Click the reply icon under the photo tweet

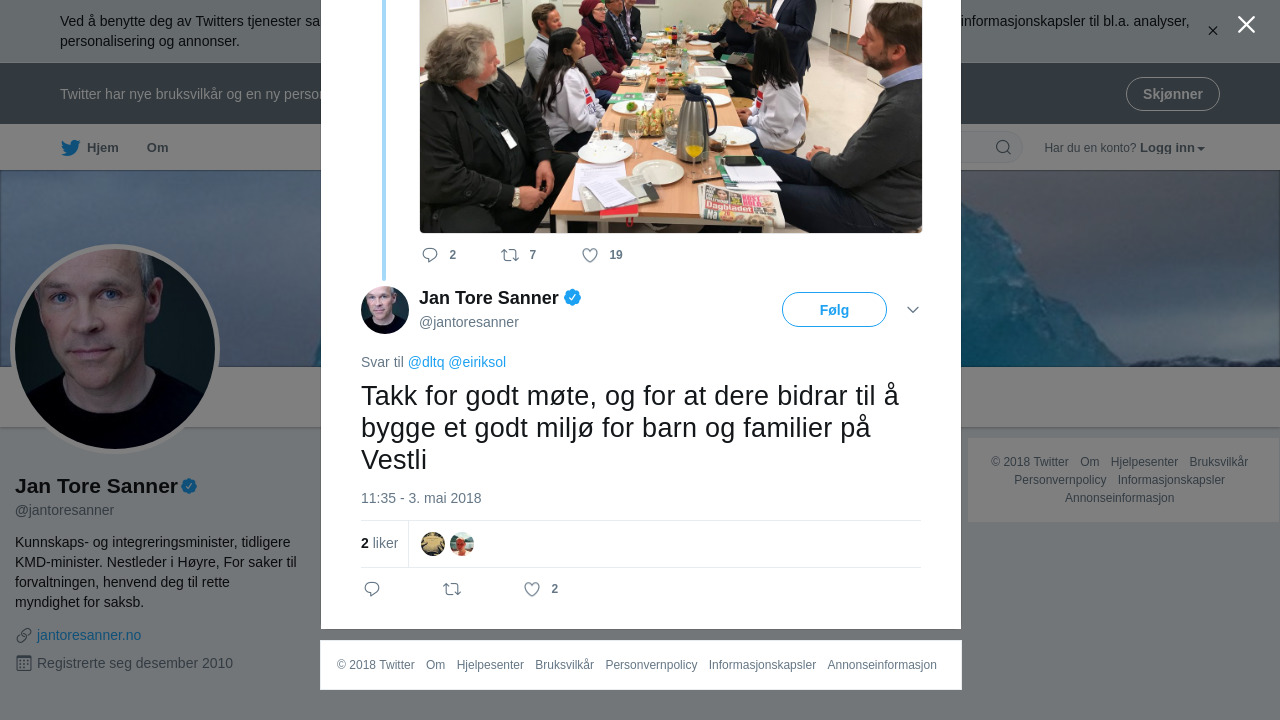[430, 255]
